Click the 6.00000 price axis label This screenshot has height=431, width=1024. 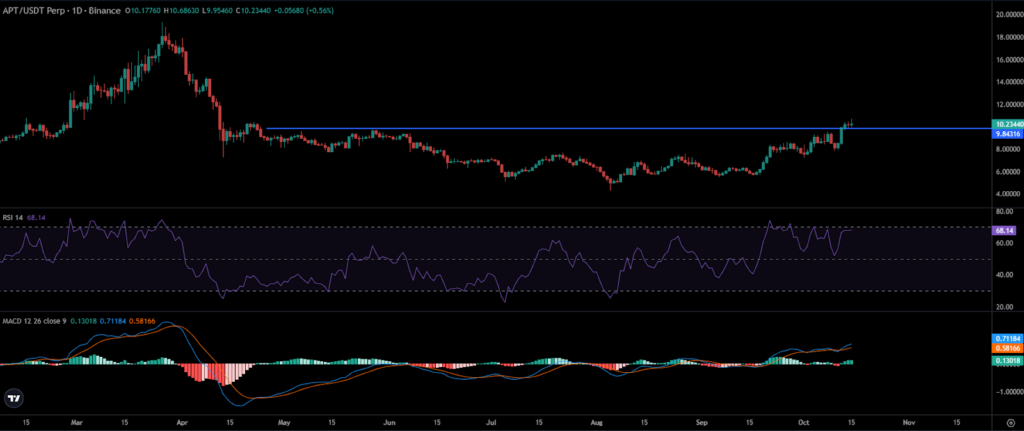[x=1006, y=172]
